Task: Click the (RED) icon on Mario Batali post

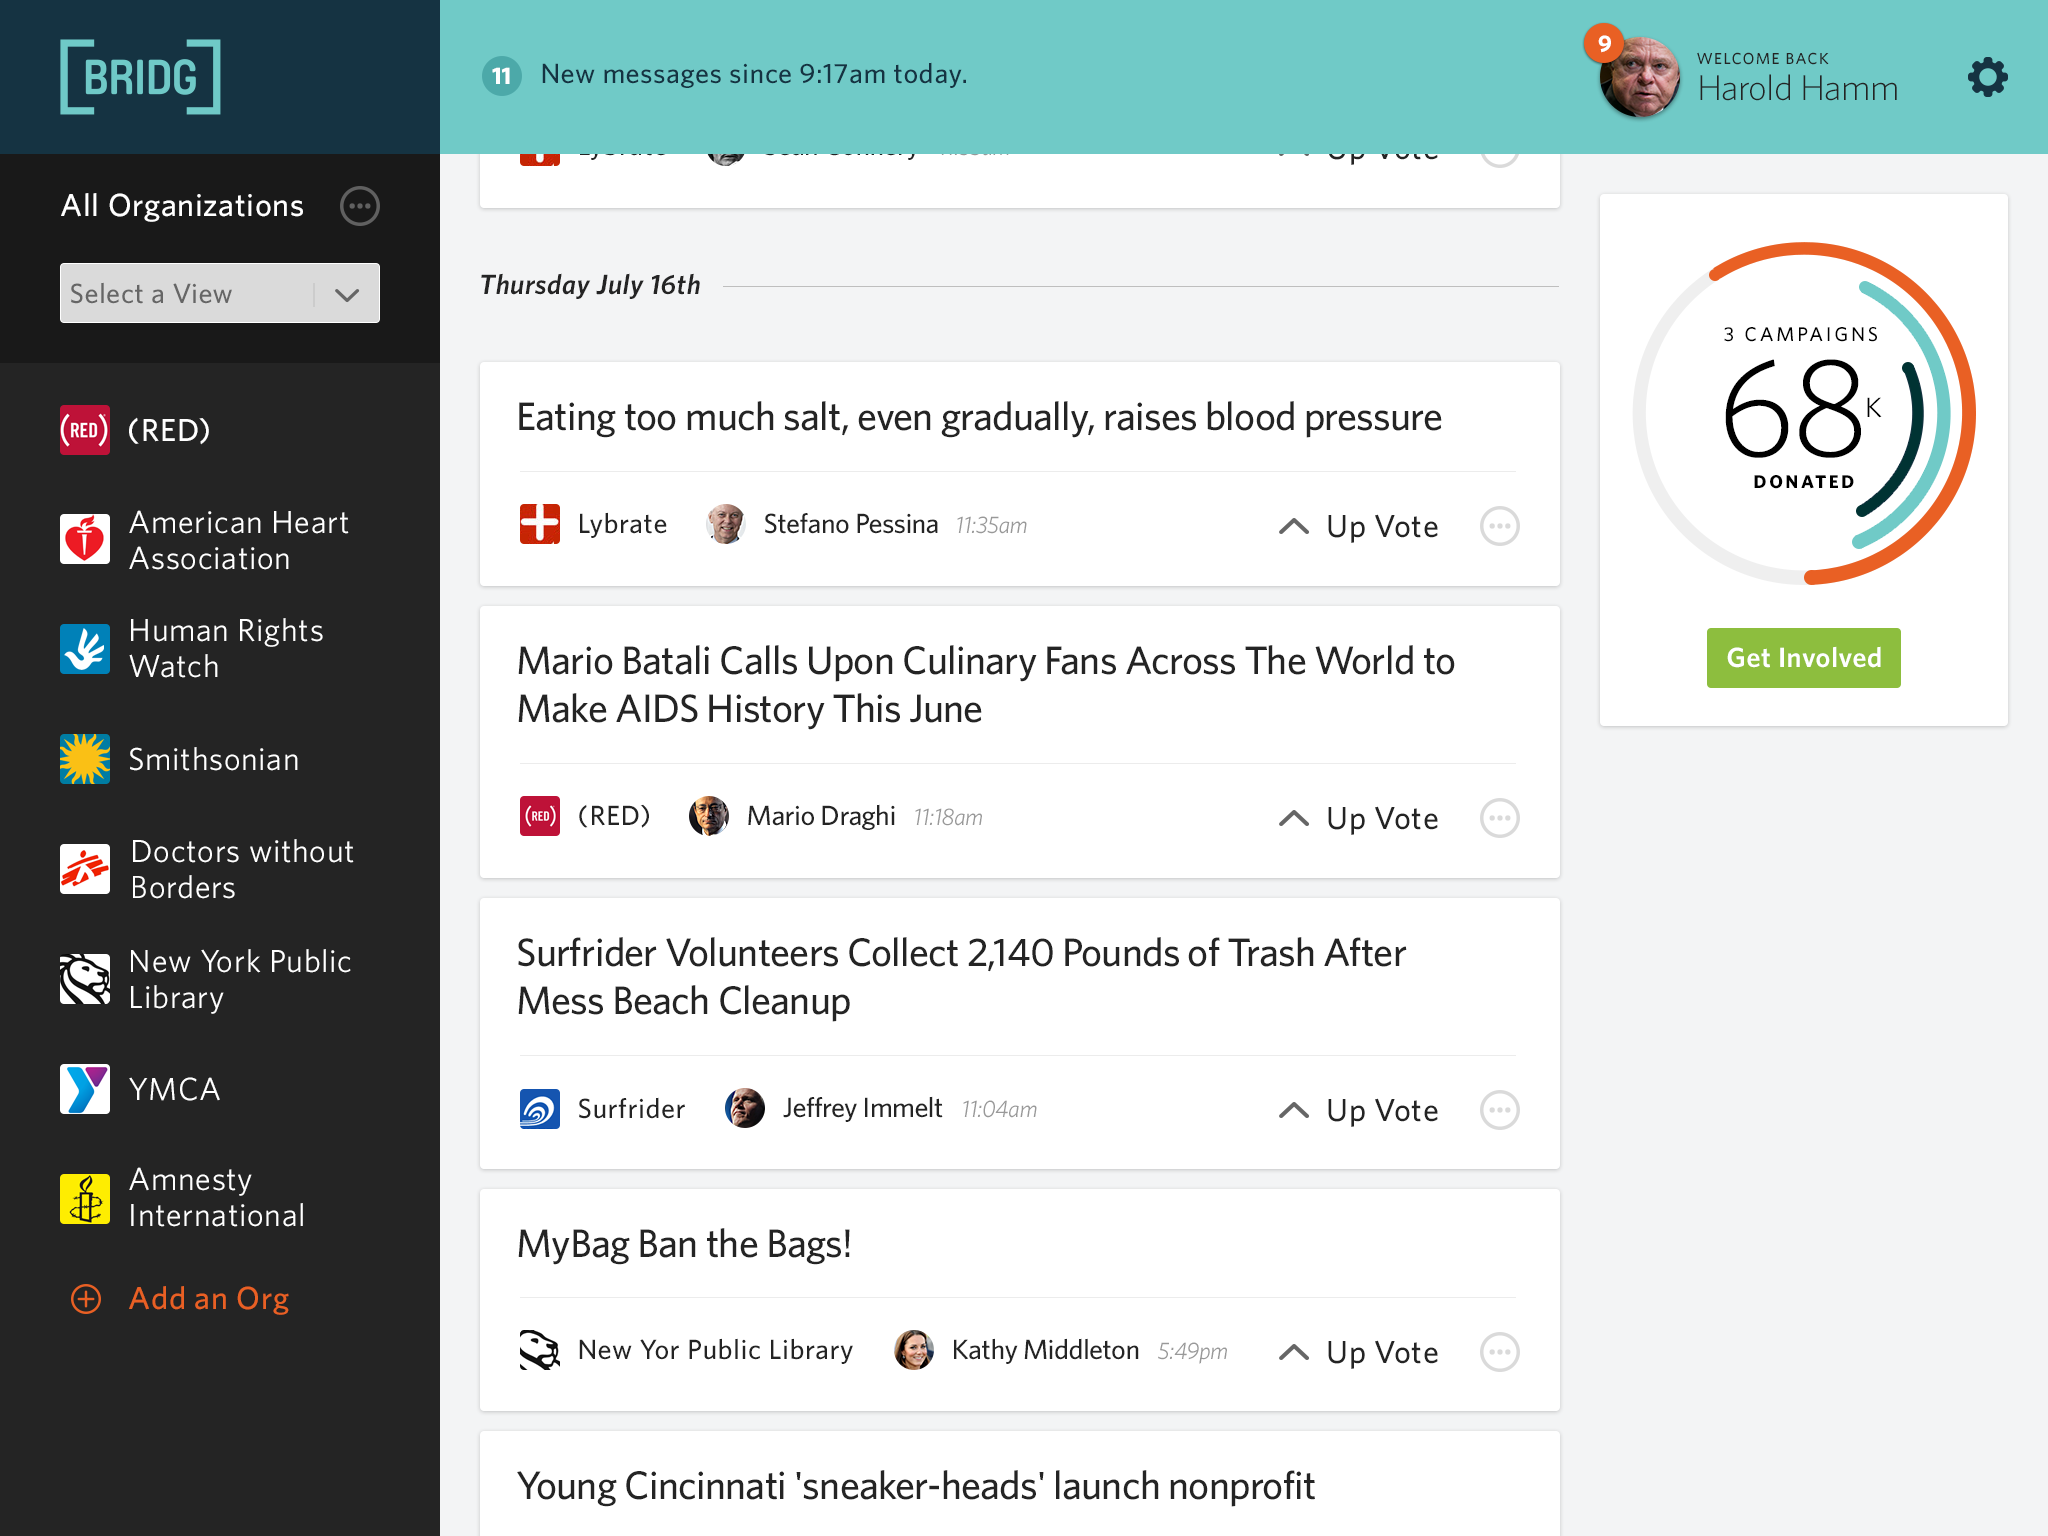Action: coord(540,816)
